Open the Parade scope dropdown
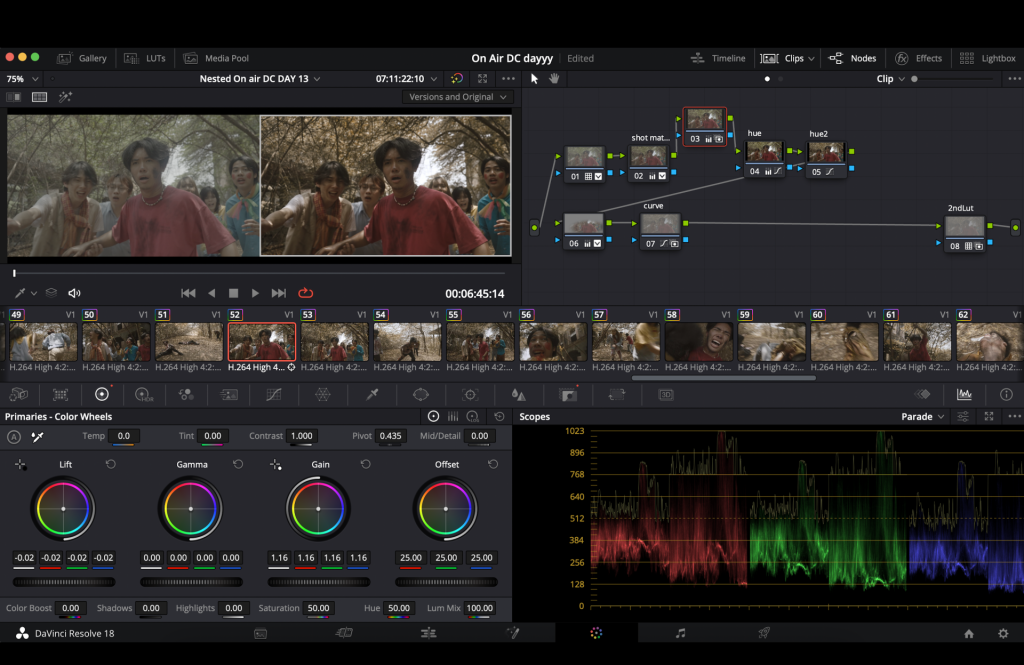Image resolution: width=1024 pixels, height=665 pixels. 922,416
